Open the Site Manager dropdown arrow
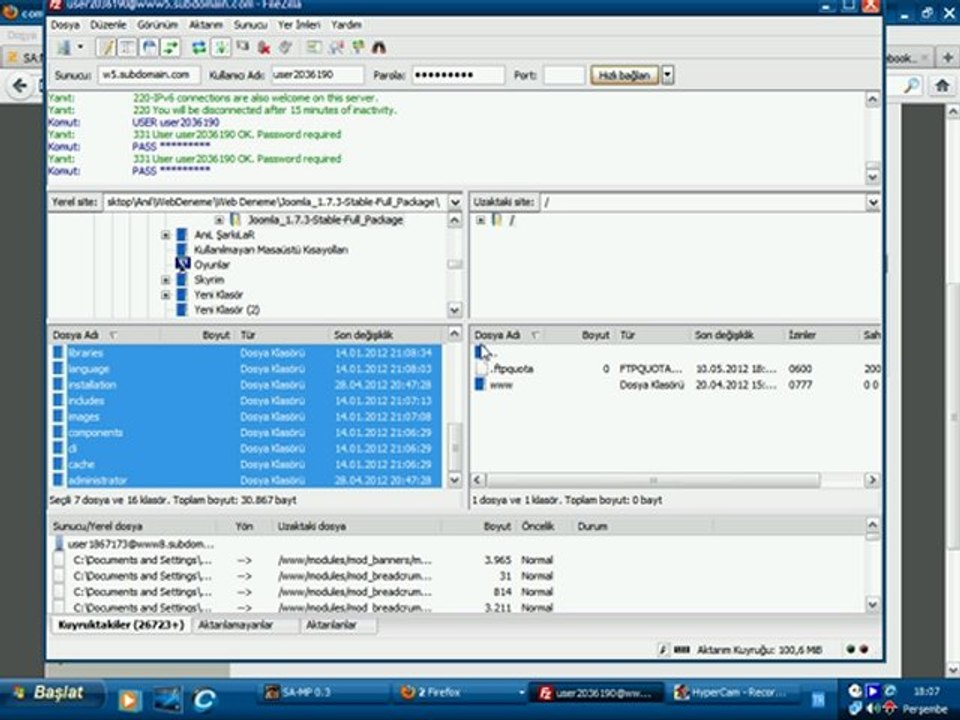 coord(80,47)
